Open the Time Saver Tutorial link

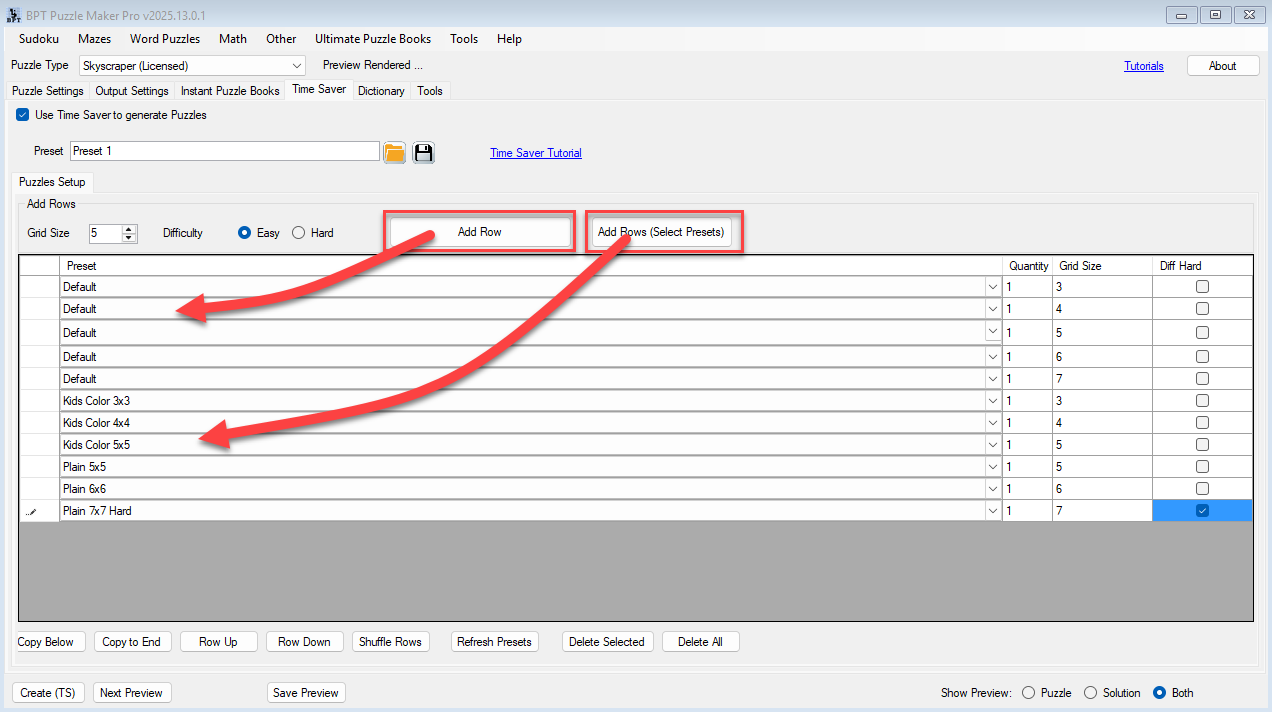(x=535, y=153)
